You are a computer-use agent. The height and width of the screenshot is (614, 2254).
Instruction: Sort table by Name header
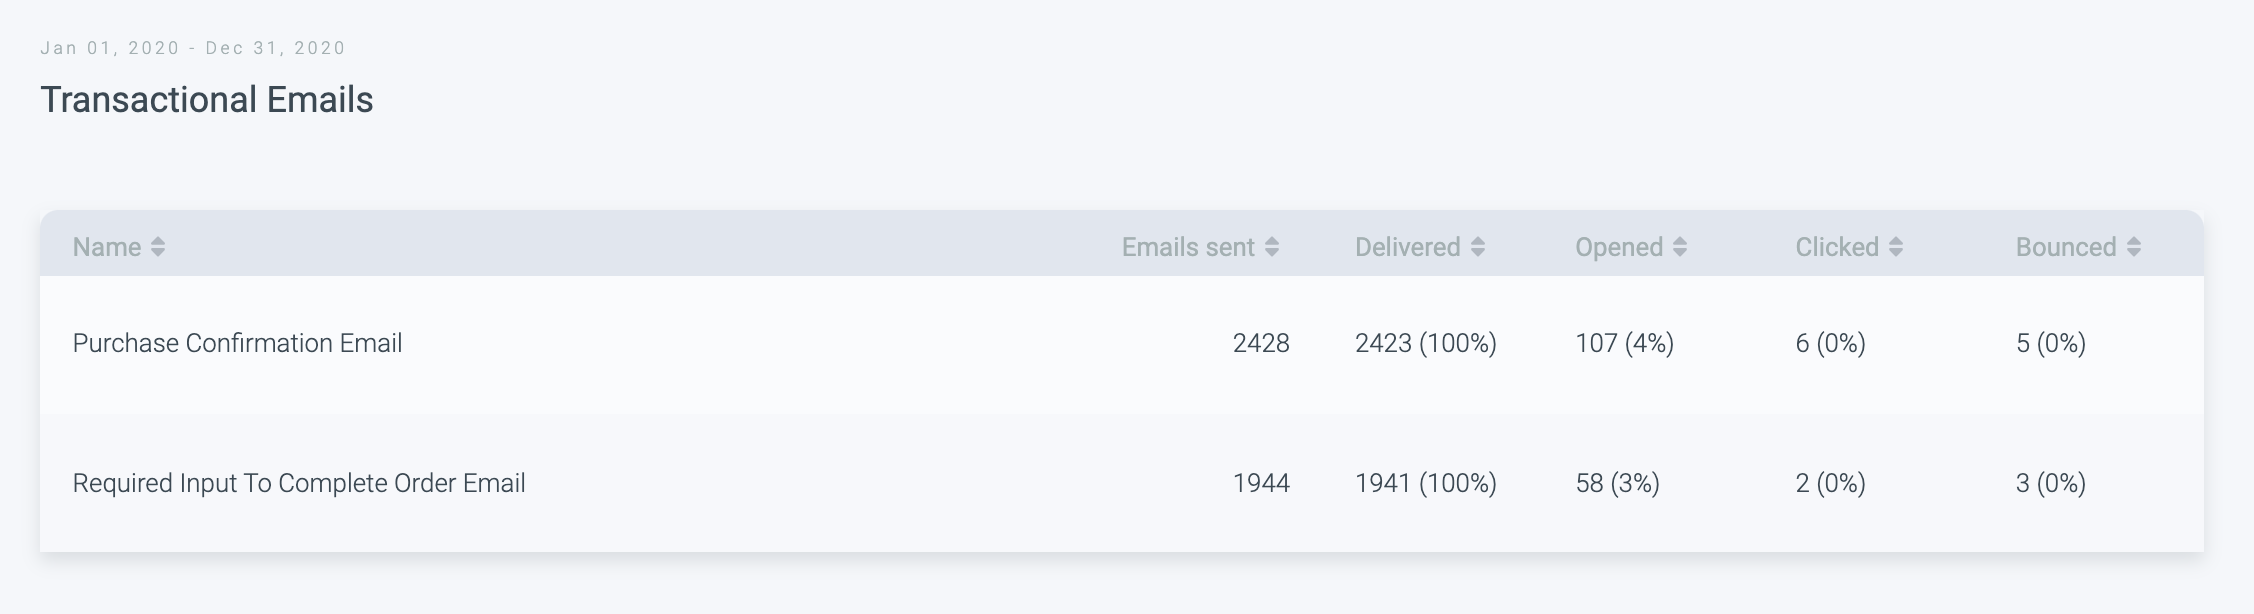tap(107, 247)
